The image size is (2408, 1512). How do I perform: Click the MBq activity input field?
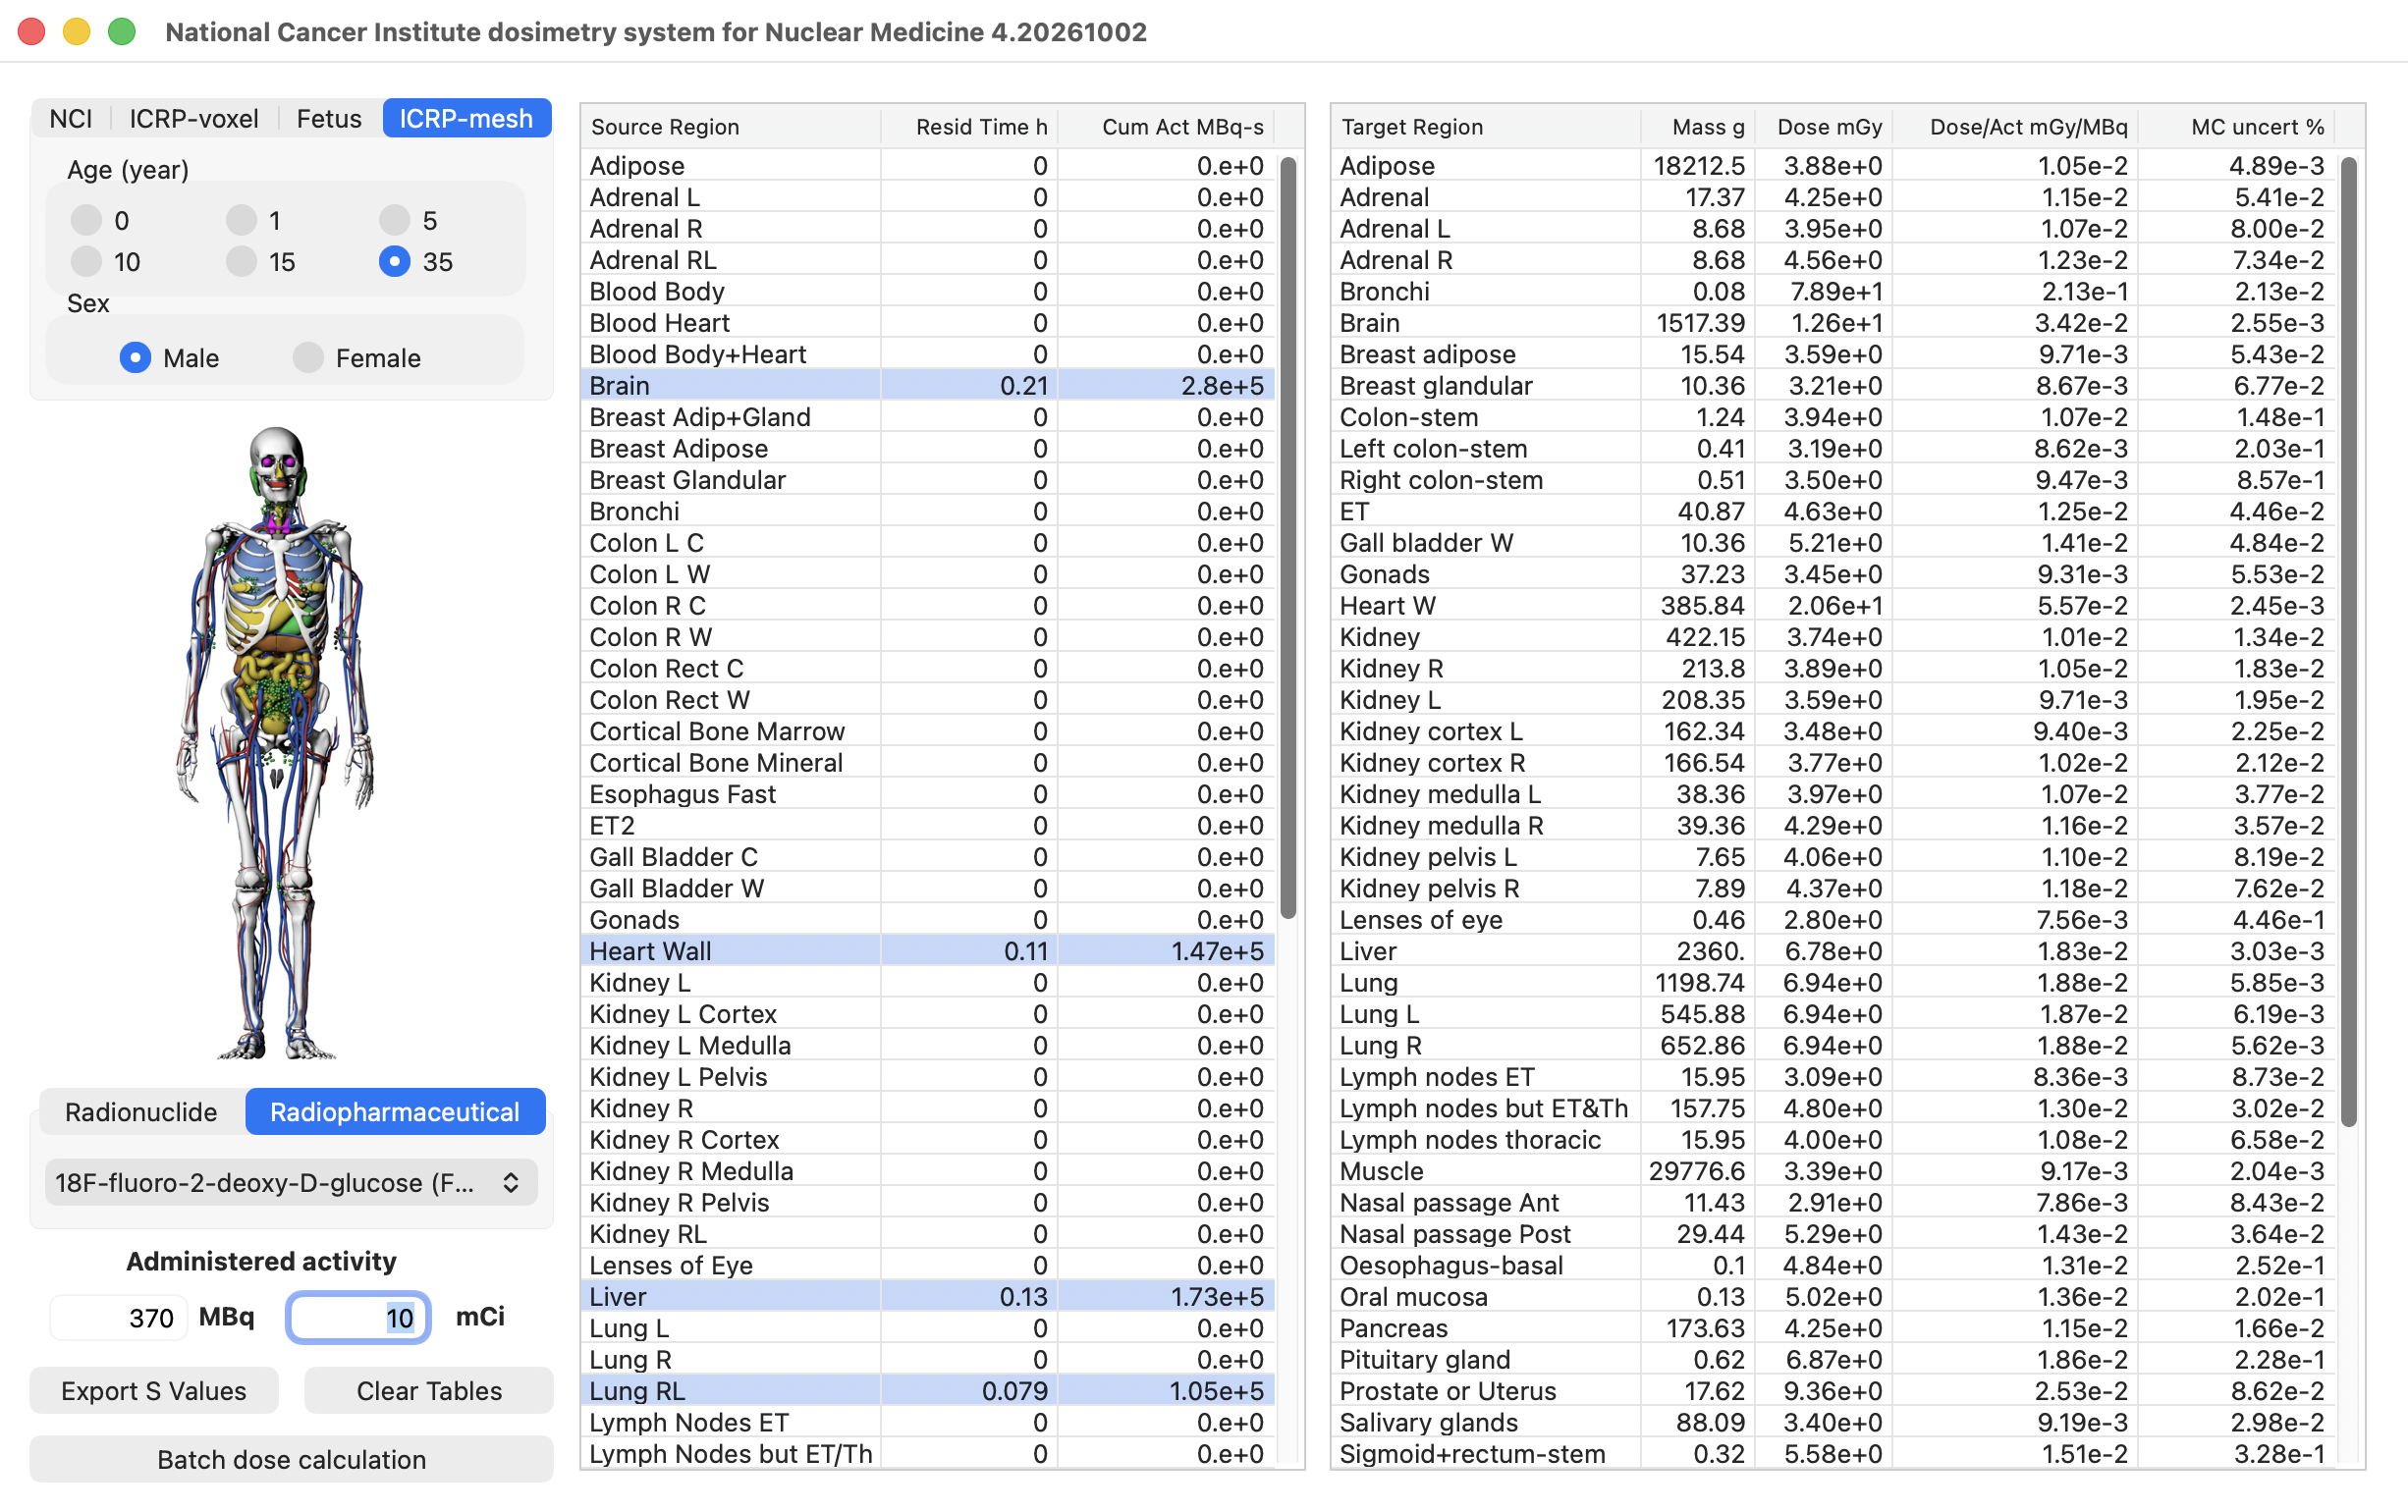tap(118, 1317)
